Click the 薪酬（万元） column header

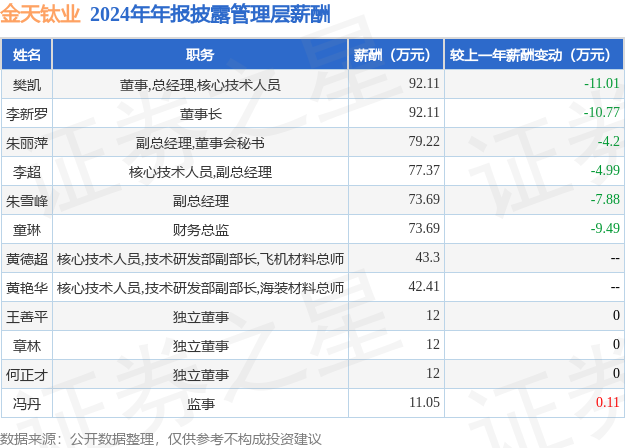395,55
